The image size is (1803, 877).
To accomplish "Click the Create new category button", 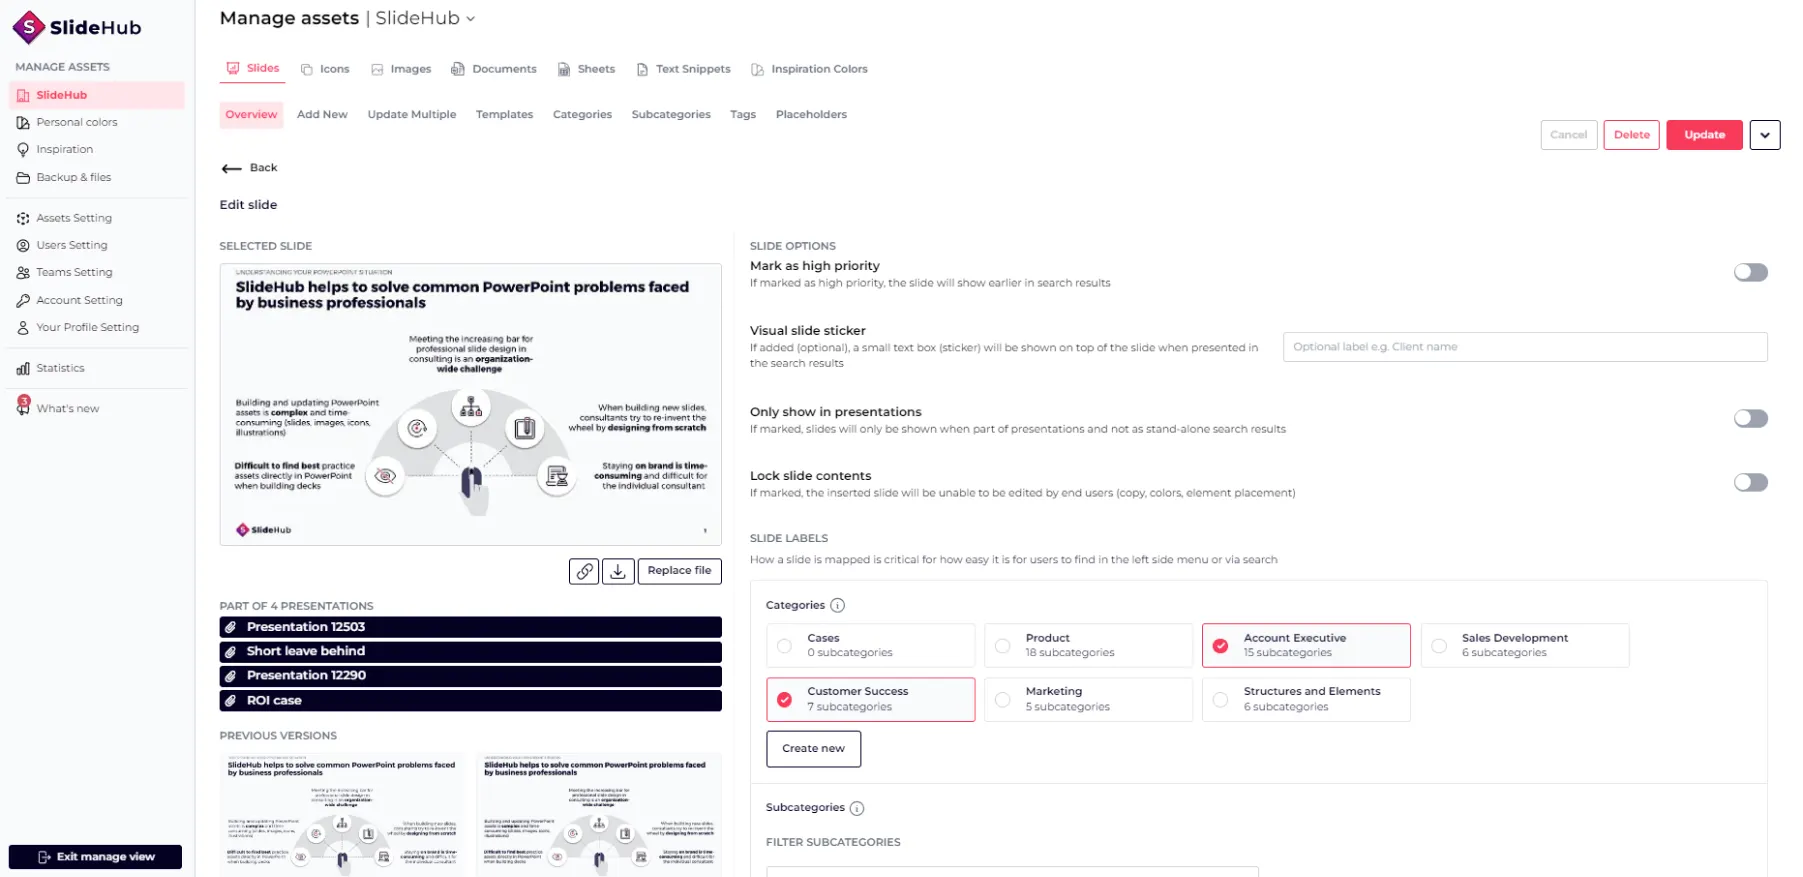I will [x=813, y=749].
